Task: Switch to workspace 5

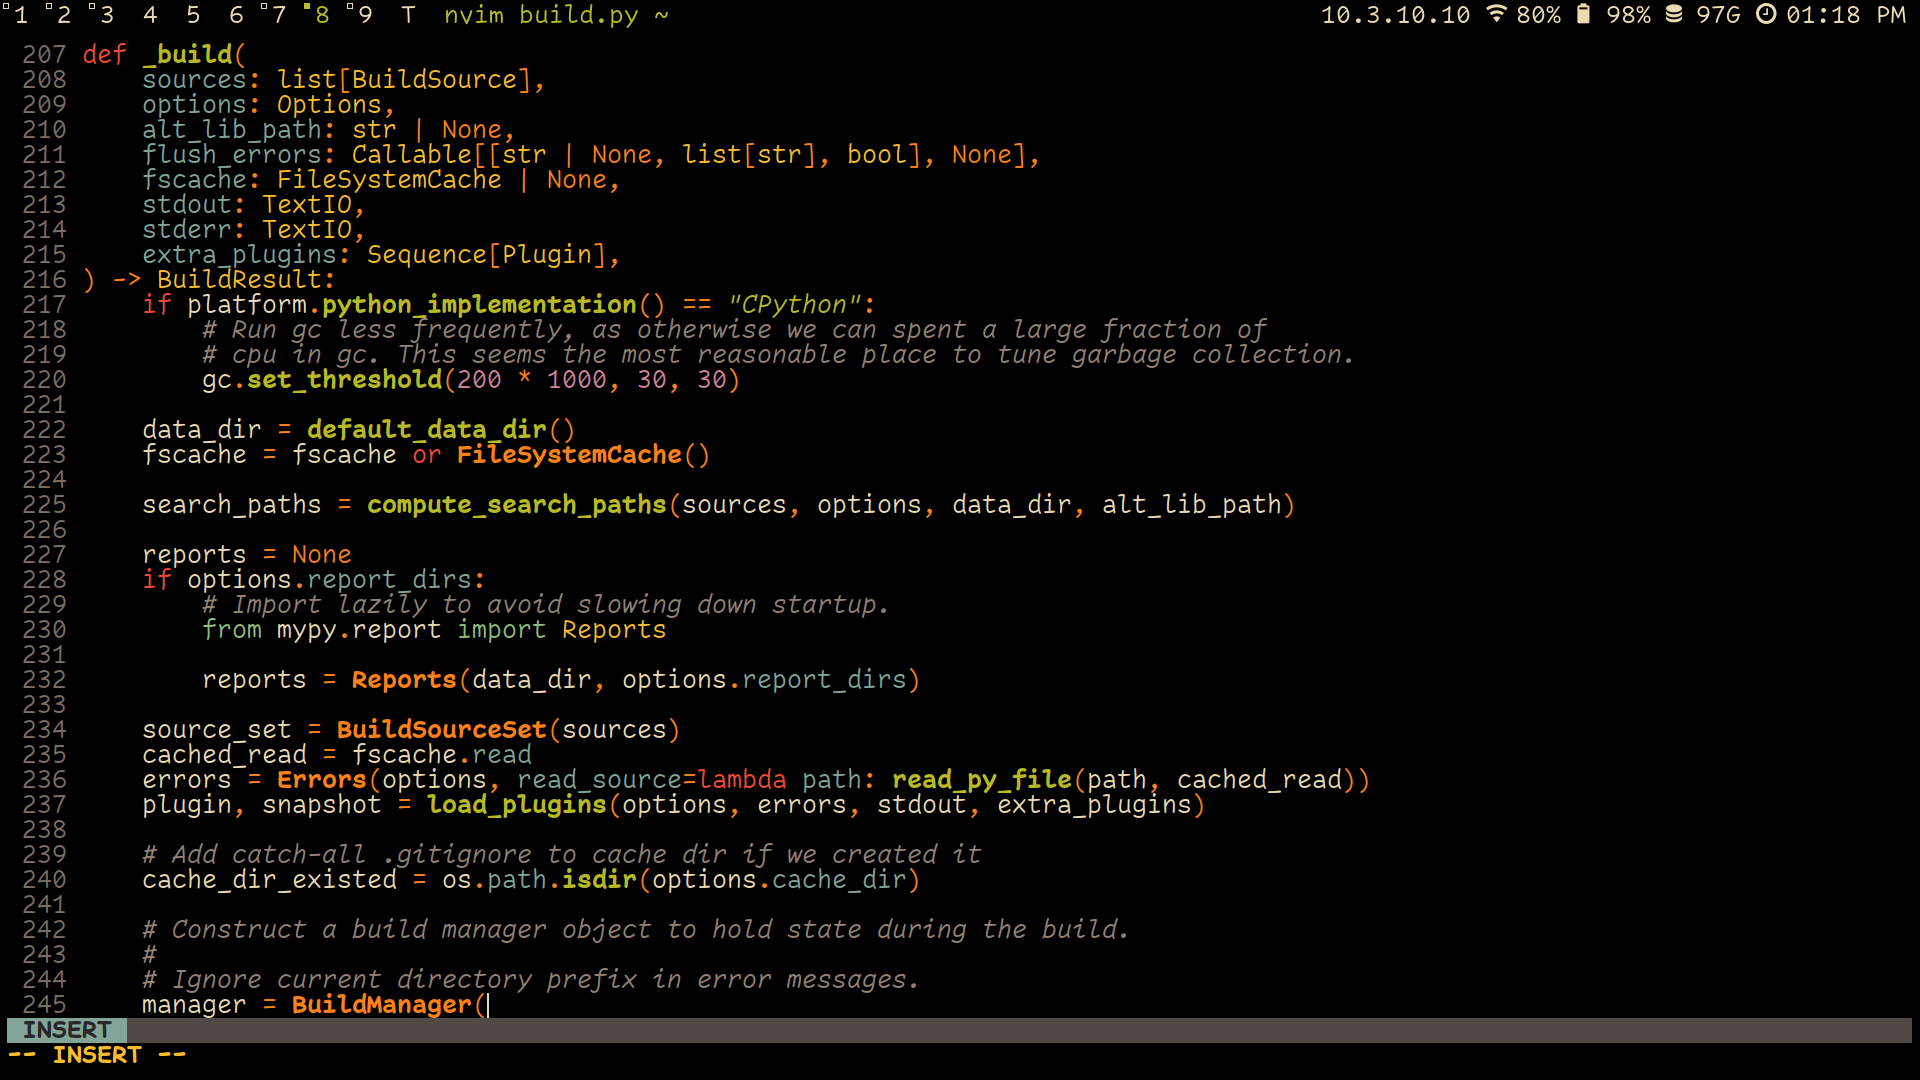Action: [x=193, y=15]
